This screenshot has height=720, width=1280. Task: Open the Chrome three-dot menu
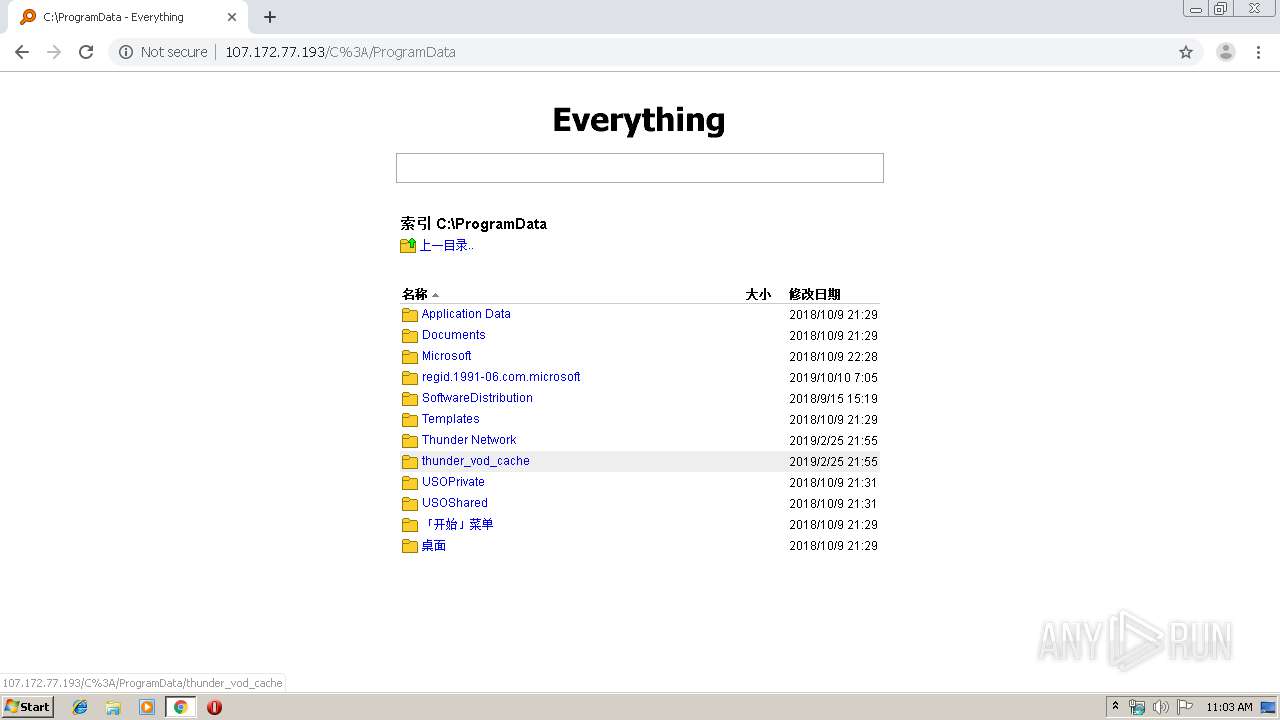pos(1259,52)
